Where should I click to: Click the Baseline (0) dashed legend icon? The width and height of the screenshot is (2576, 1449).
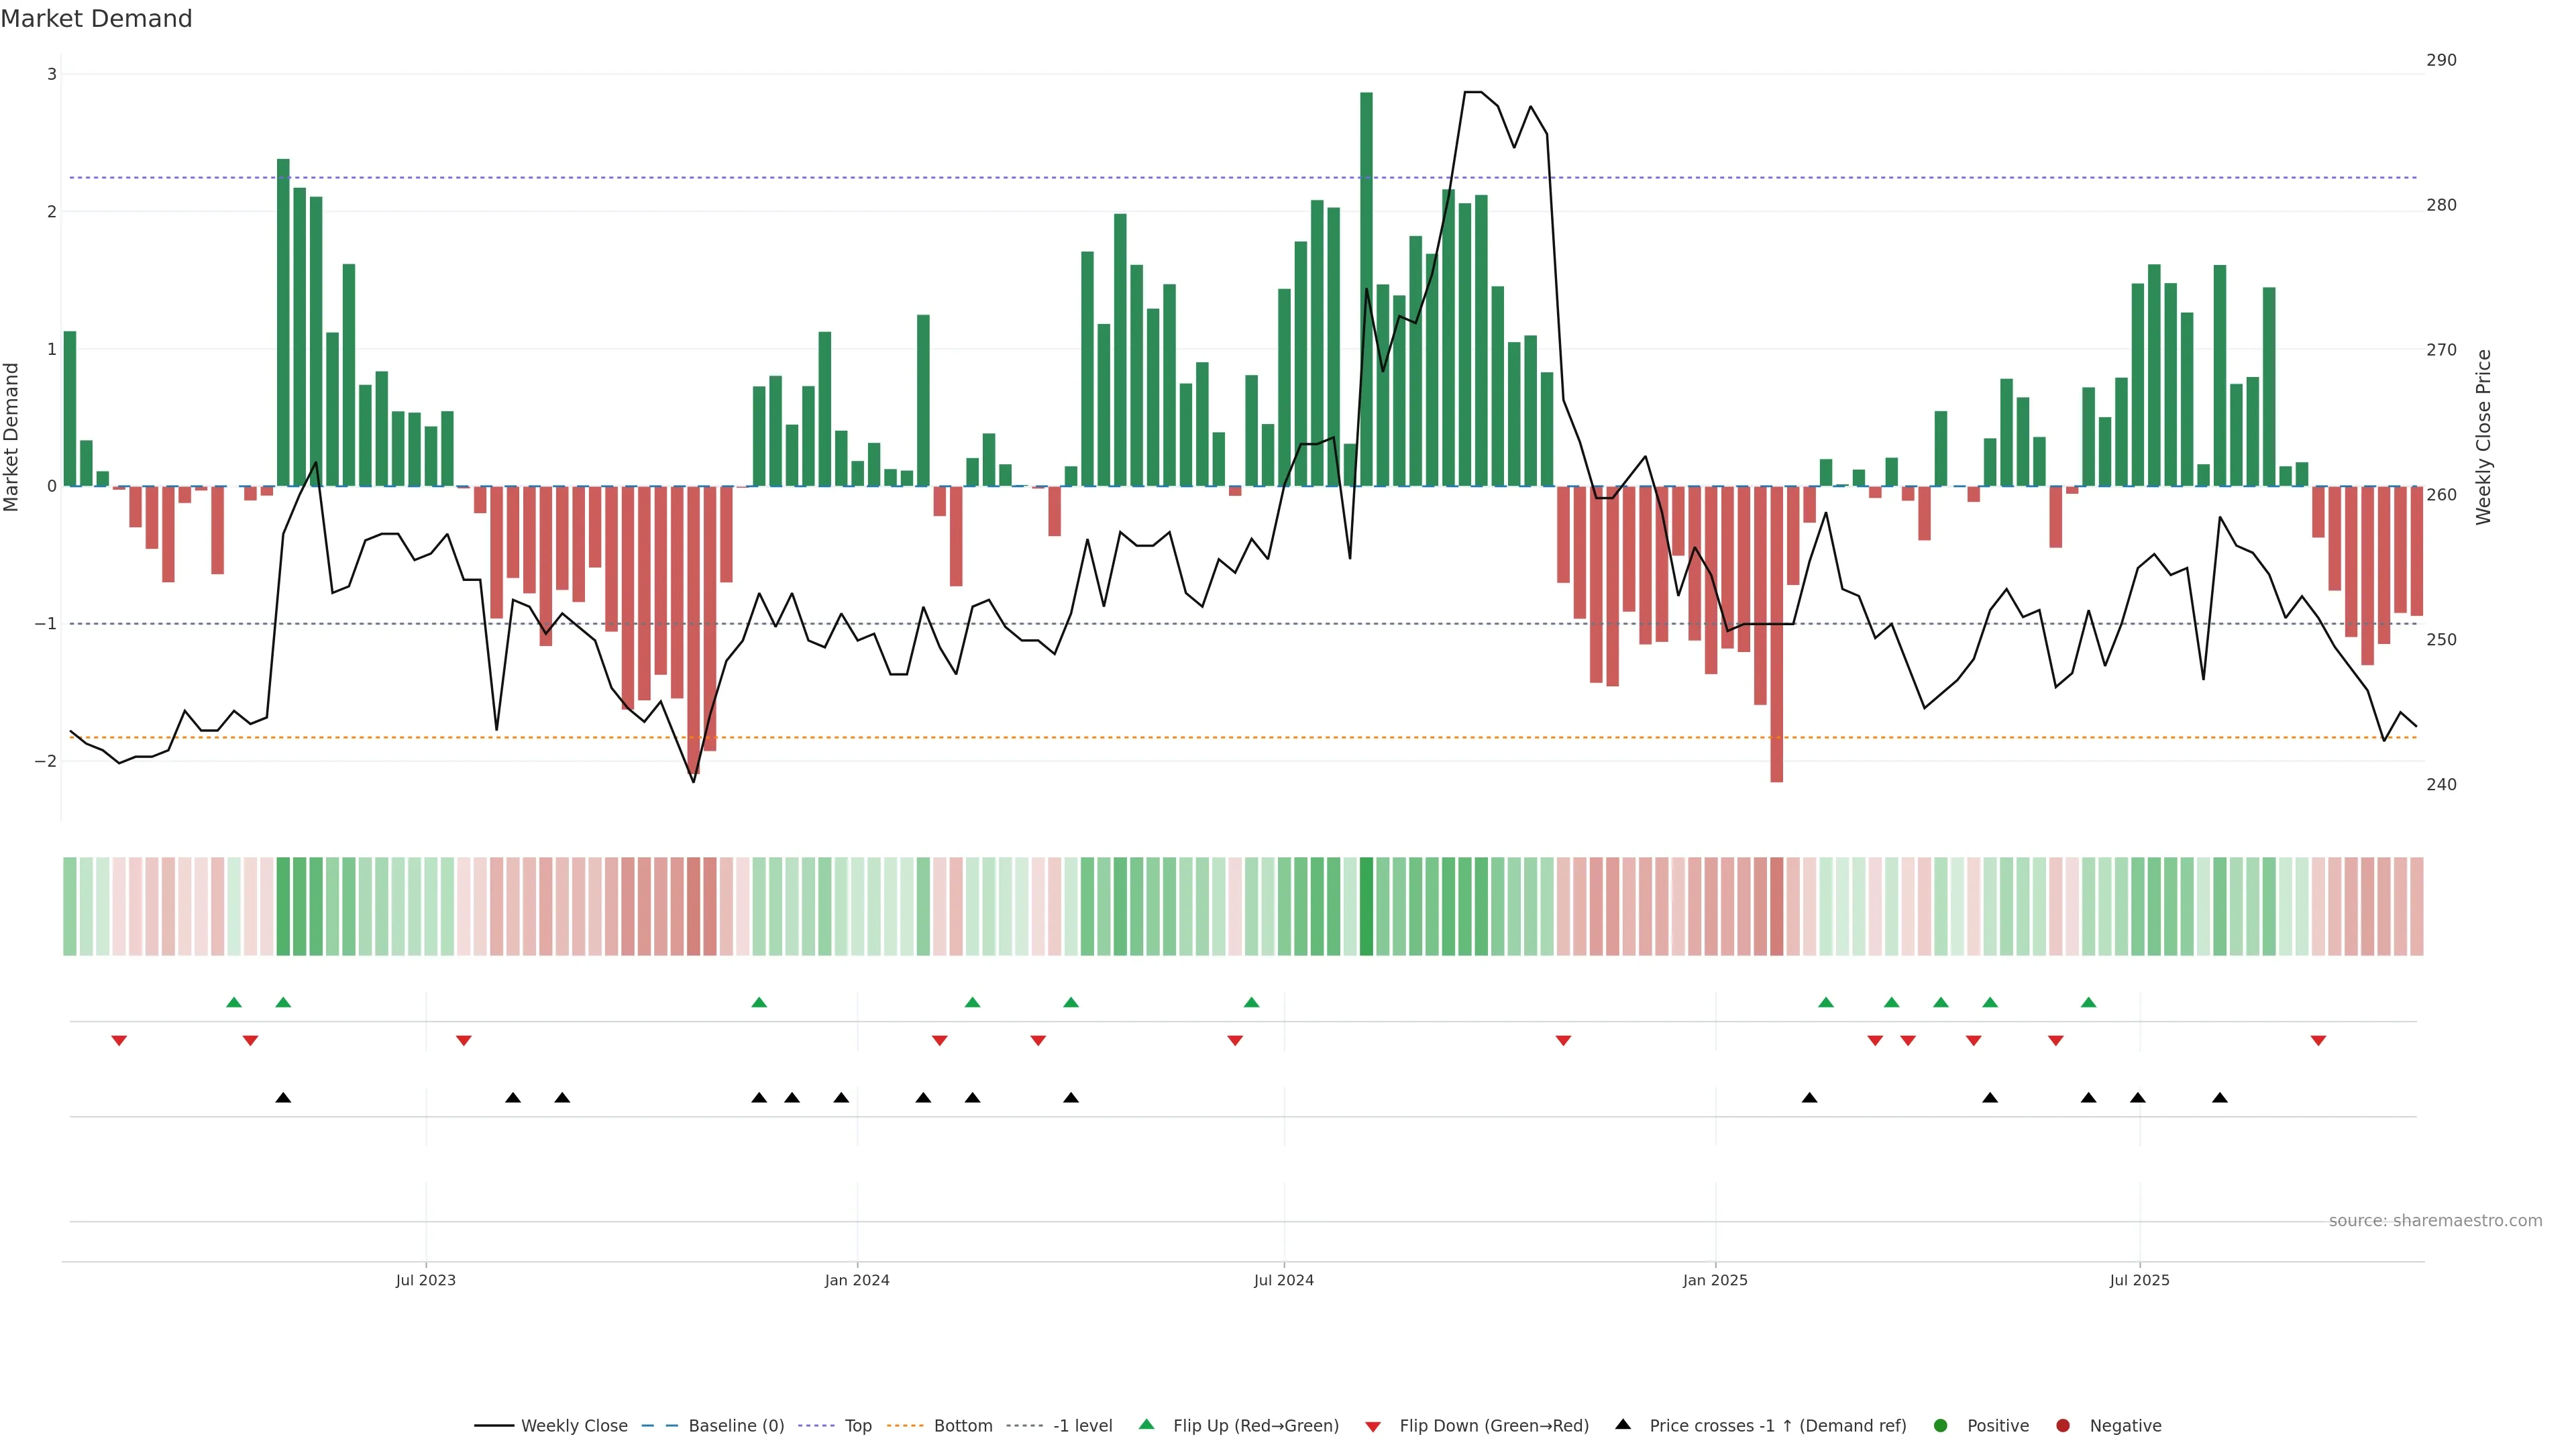(660, 1426)
